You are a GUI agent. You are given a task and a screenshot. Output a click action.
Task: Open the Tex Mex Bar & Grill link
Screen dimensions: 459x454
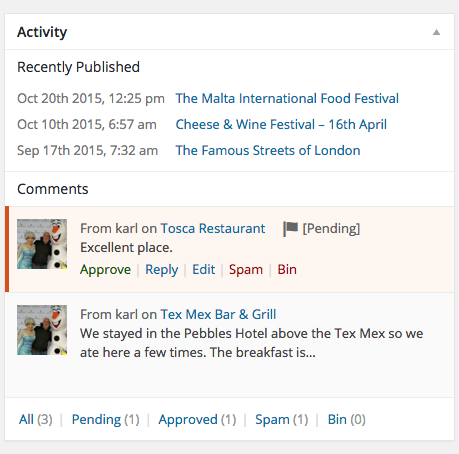(218, 314)
